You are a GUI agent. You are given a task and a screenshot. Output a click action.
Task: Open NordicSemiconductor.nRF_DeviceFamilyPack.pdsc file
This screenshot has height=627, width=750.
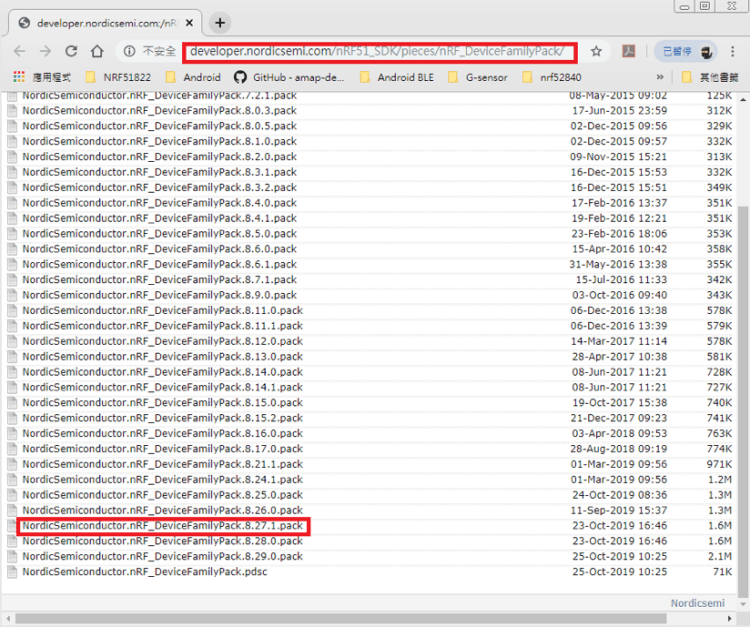click(x=145, y=572)
